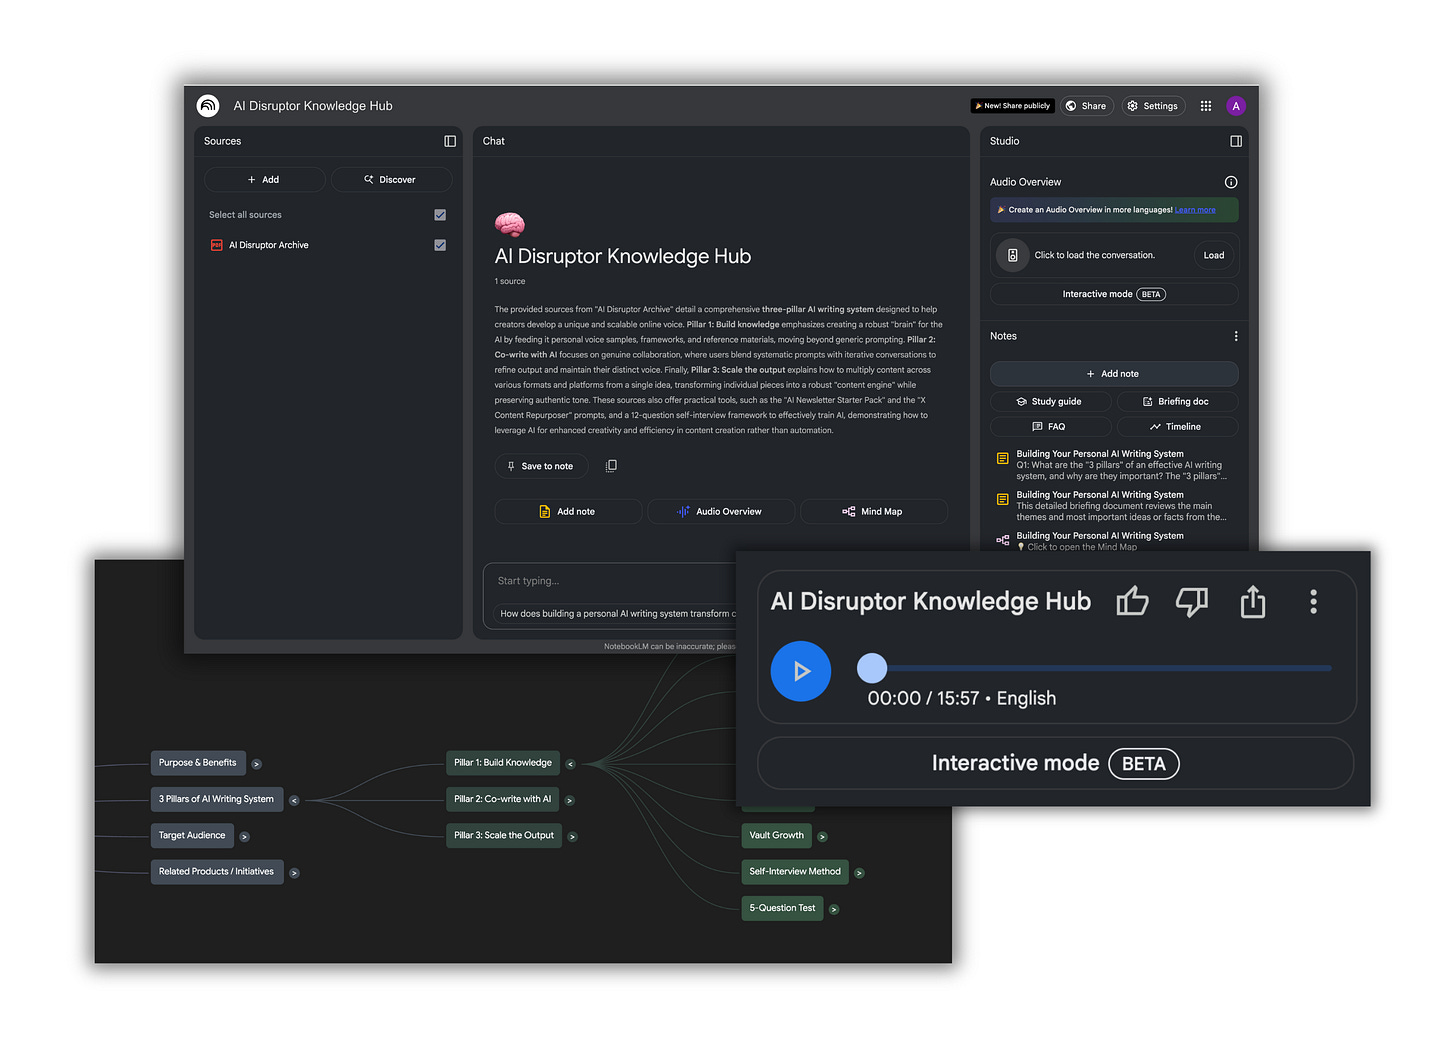Click Save to note button
This screenshot has height=1040, width=1456.
(541, 466)
